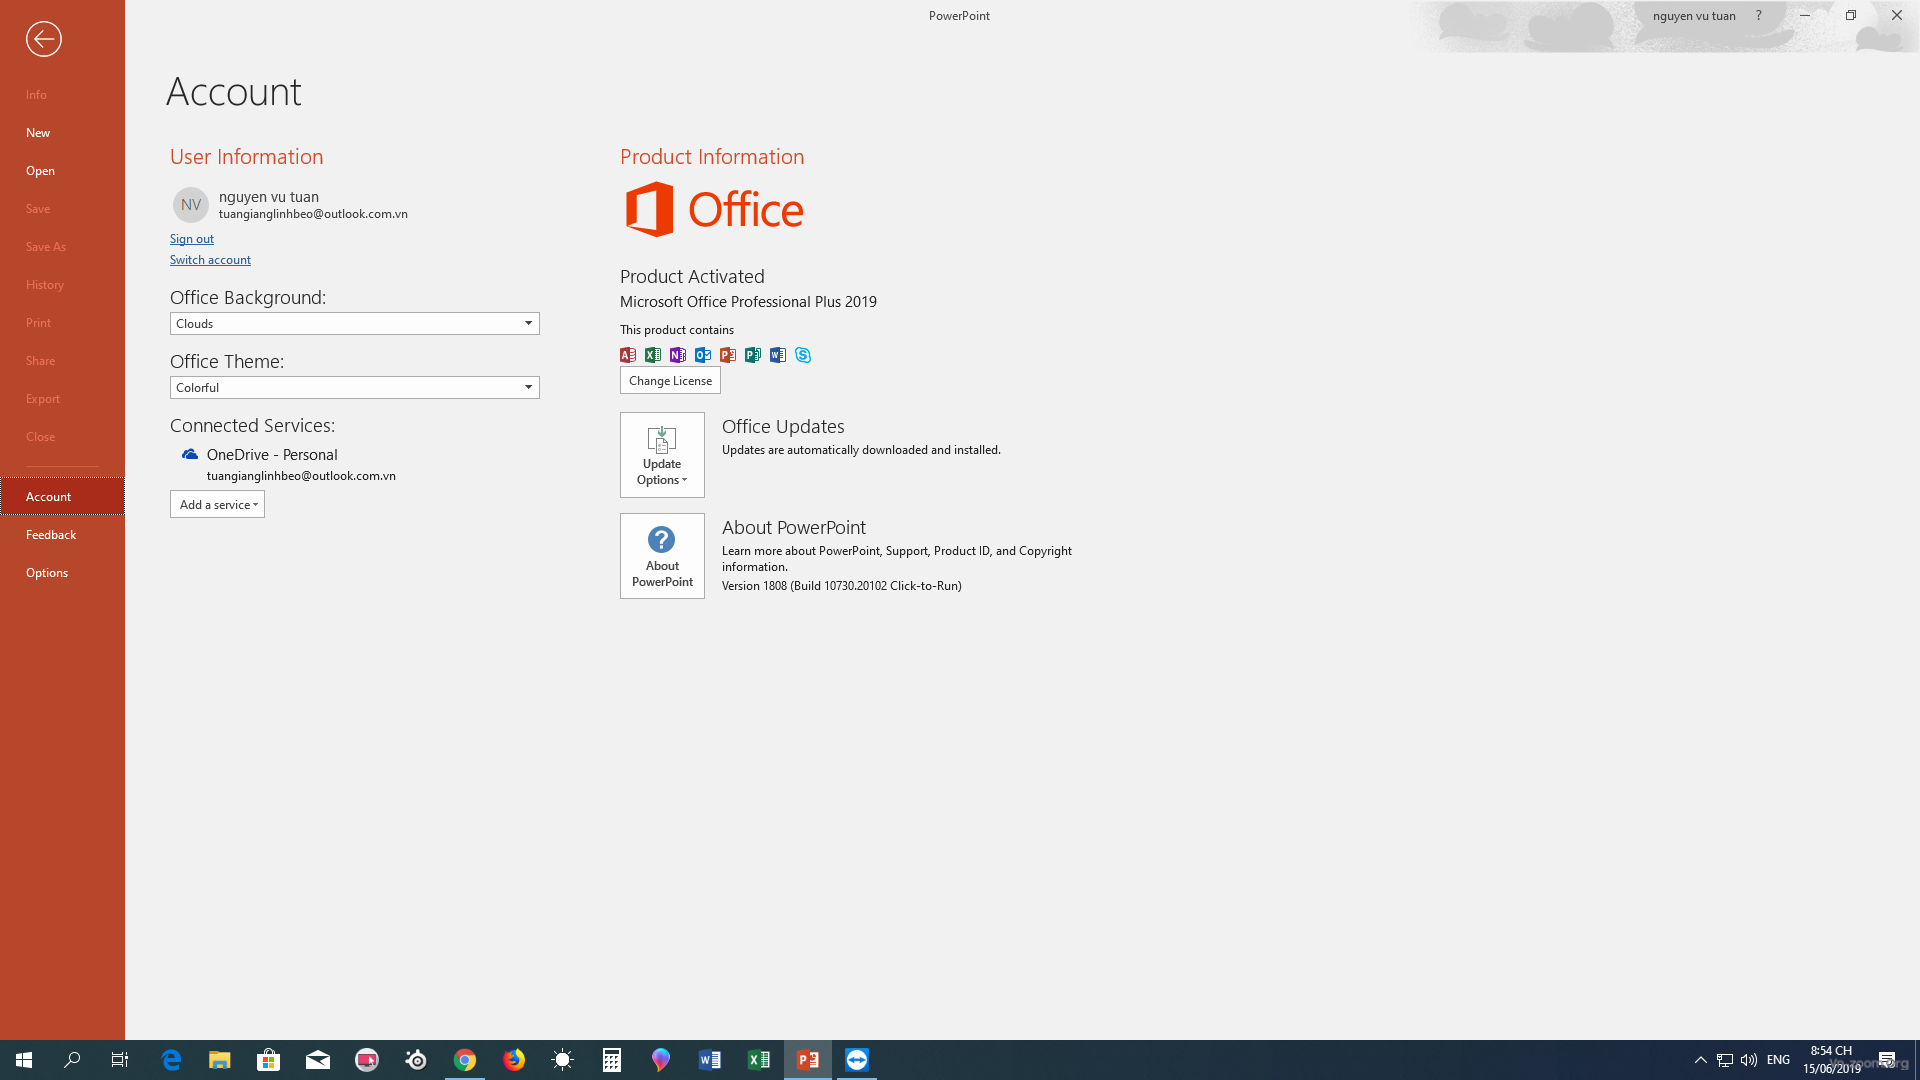Open Calculator from the taskbar

612,1060
